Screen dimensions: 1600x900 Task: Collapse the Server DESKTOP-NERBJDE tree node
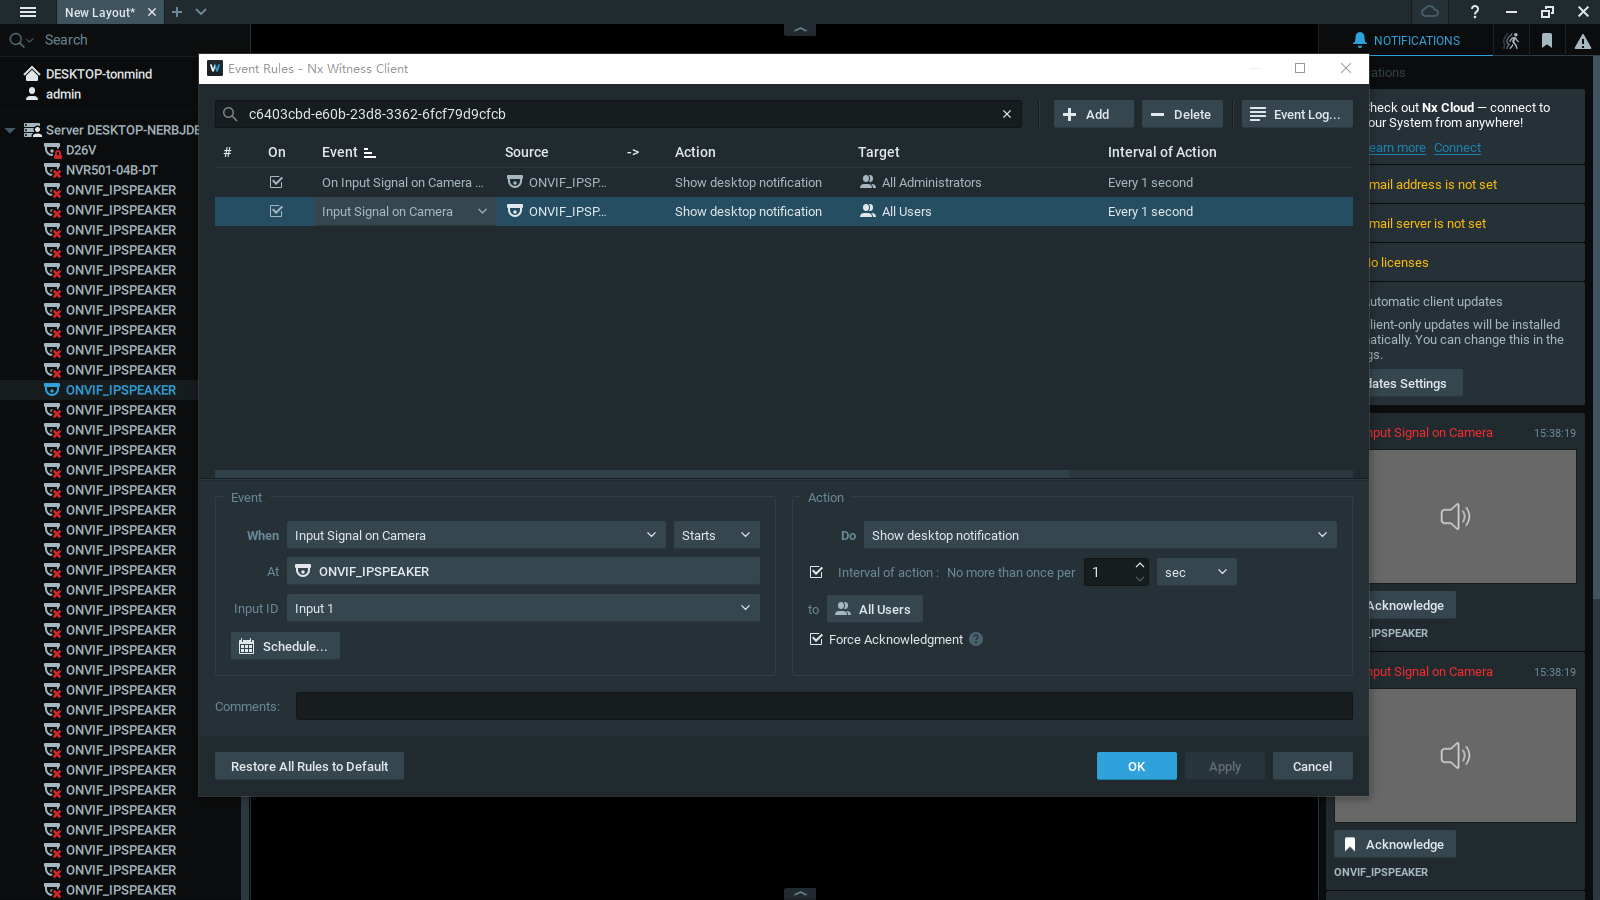(x=10, y=130)
